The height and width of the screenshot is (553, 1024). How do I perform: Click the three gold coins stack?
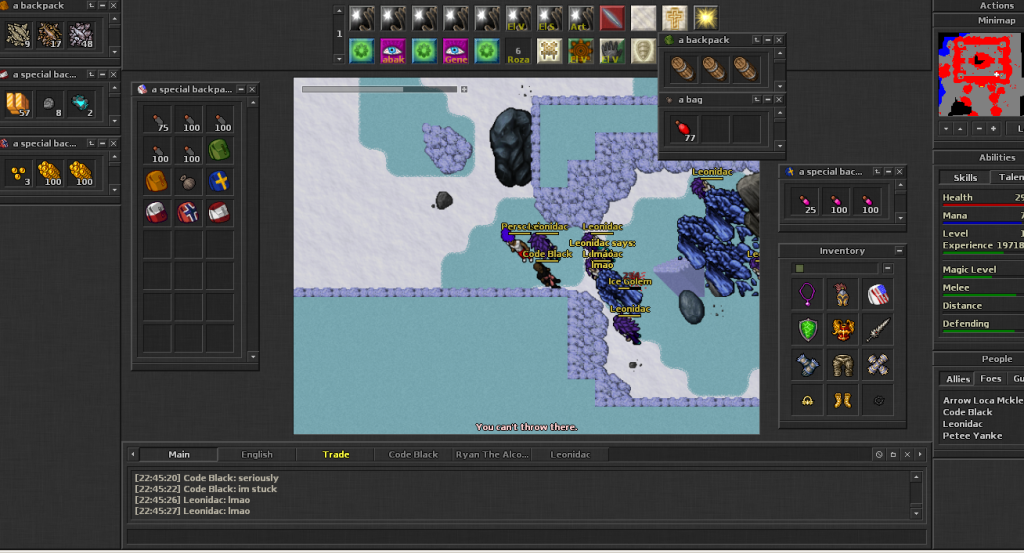click(x=18, y=172)
